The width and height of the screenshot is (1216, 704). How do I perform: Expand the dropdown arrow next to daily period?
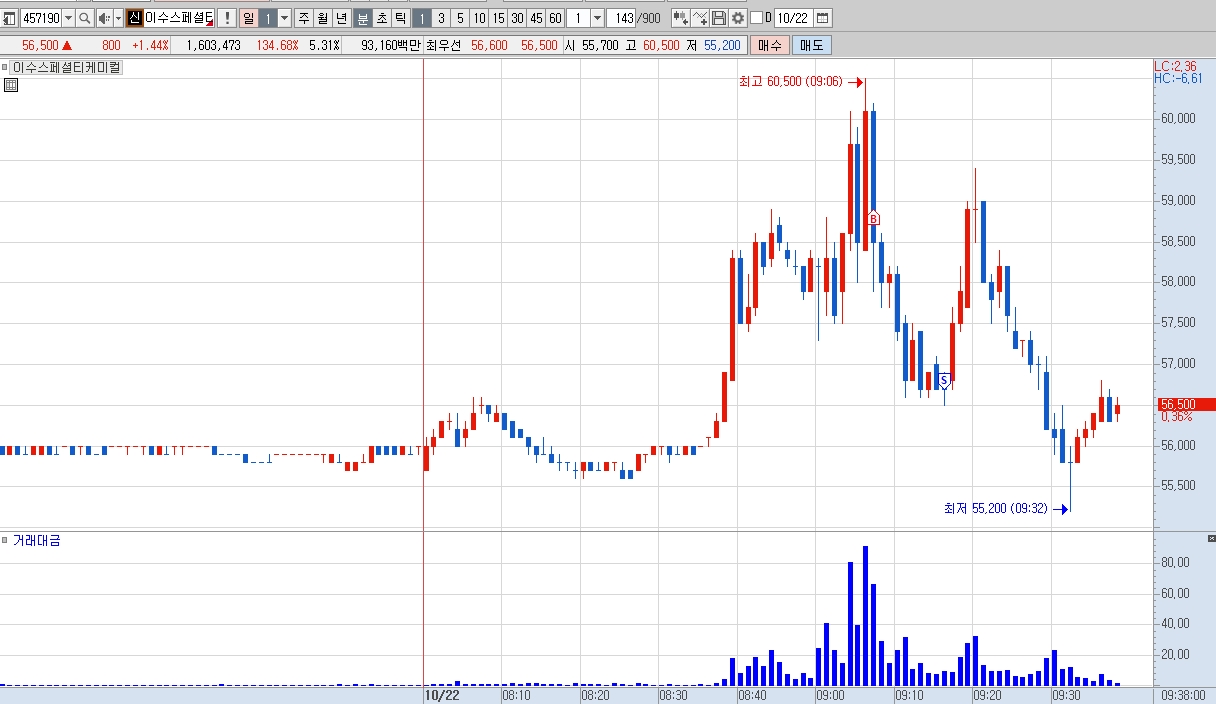coord(284,18)
